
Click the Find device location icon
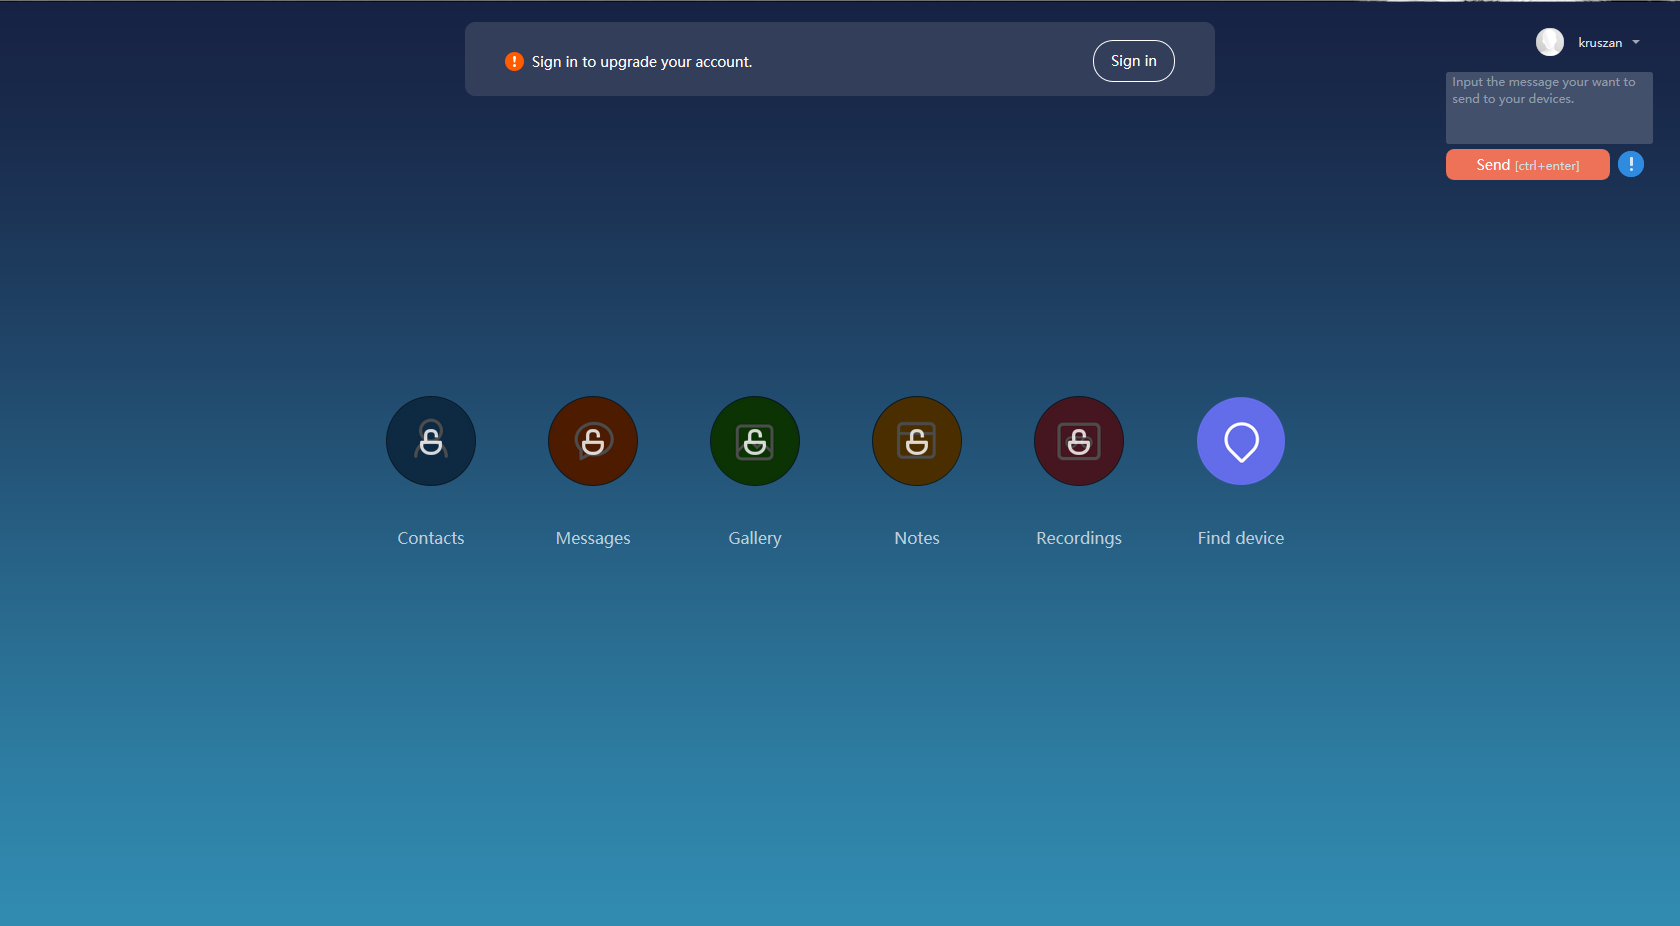(x=1241, y=441)
